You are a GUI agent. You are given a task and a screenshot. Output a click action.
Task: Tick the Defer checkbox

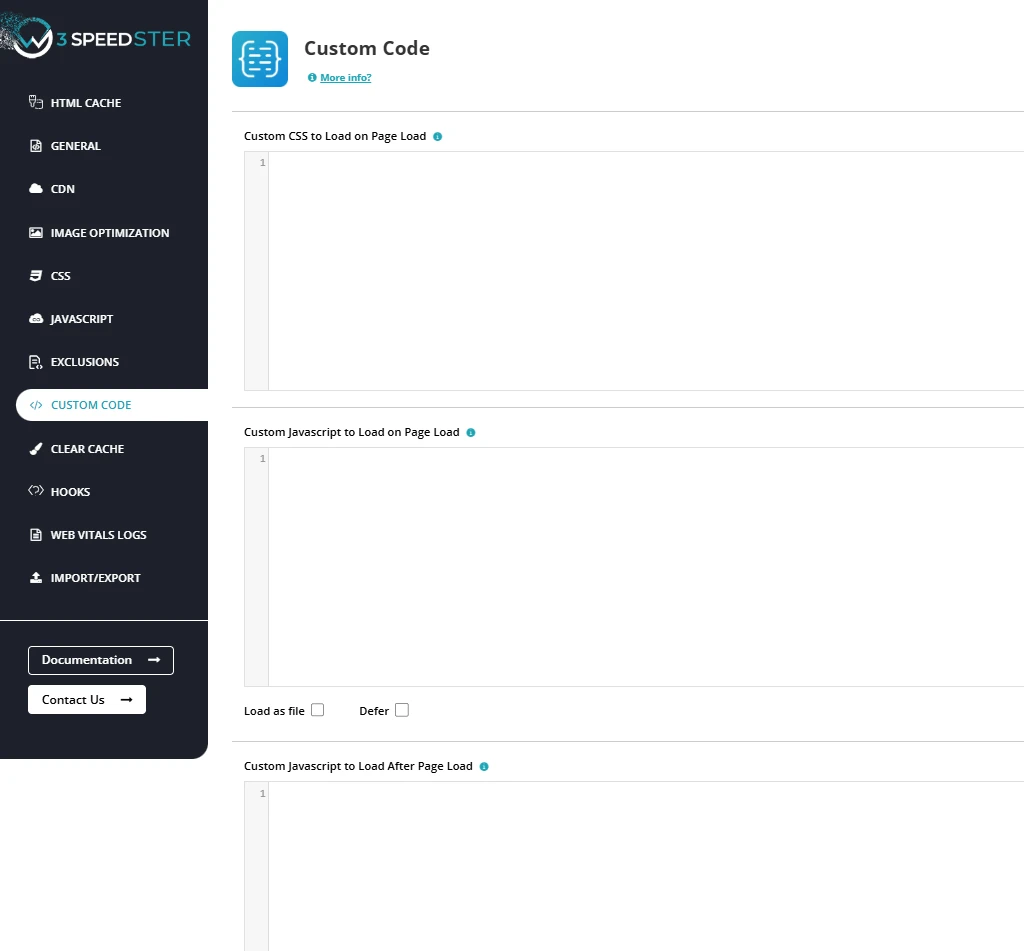(x=402, y=710)
